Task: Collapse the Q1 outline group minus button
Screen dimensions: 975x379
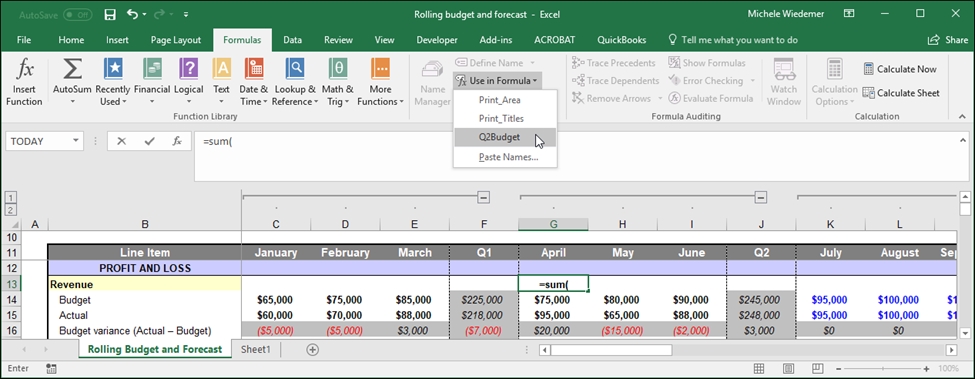Action: coord(484,198)
